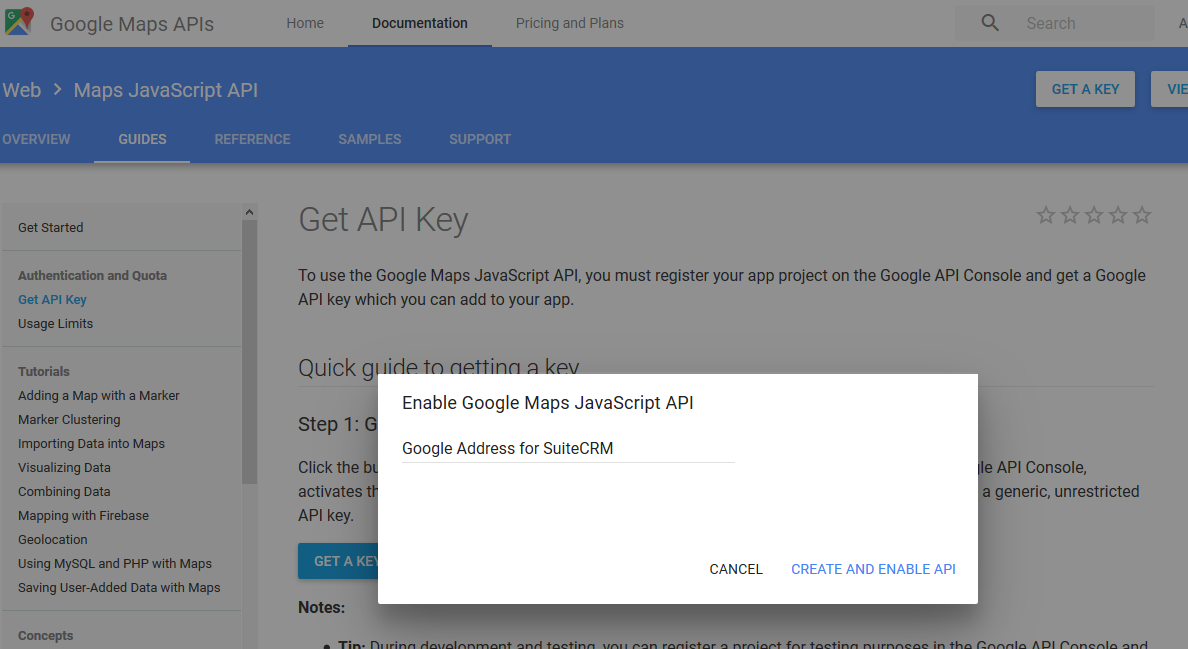Open Using MySQL and PHP with Maps
1188x649 pixels.
coord(115,563)
